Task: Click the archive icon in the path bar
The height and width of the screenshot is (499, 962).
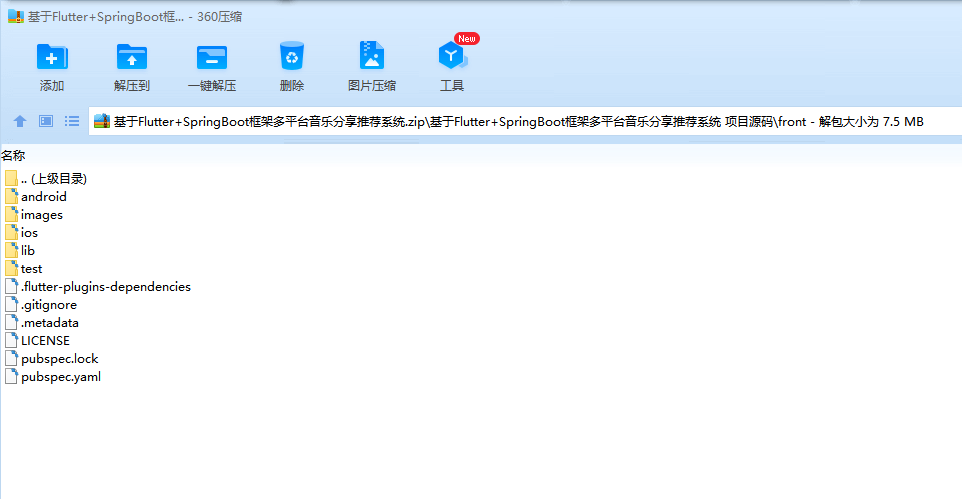Action: point(102,121)
